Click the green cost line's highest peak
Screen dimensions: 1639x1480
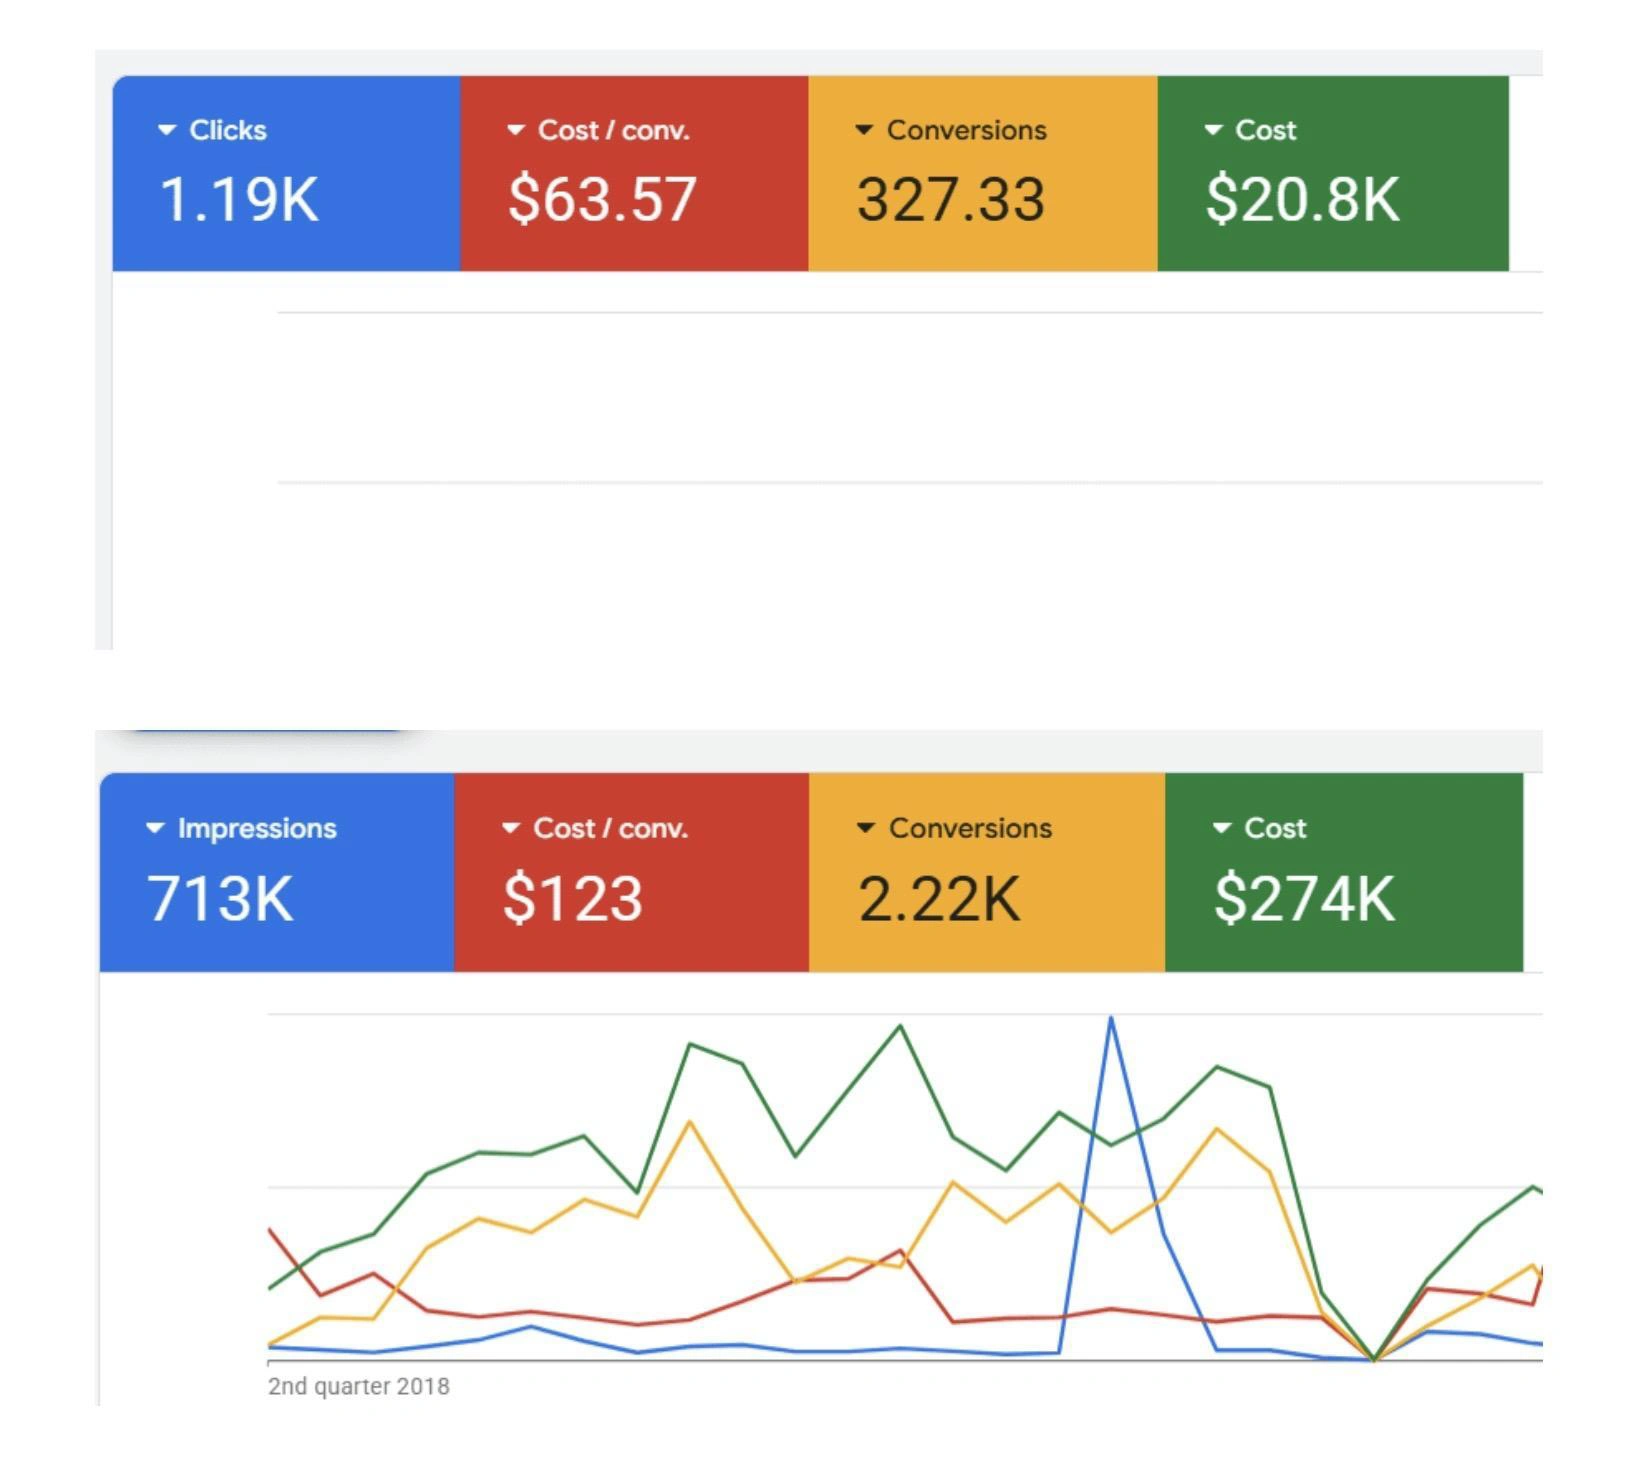coord(900,1026)
